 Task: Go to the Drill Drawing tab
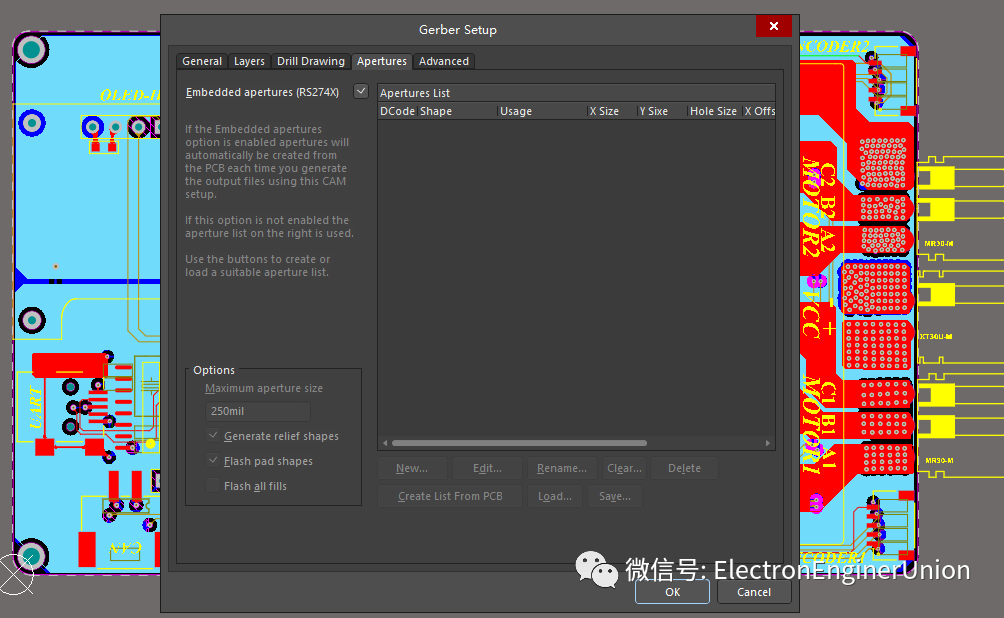310,61
